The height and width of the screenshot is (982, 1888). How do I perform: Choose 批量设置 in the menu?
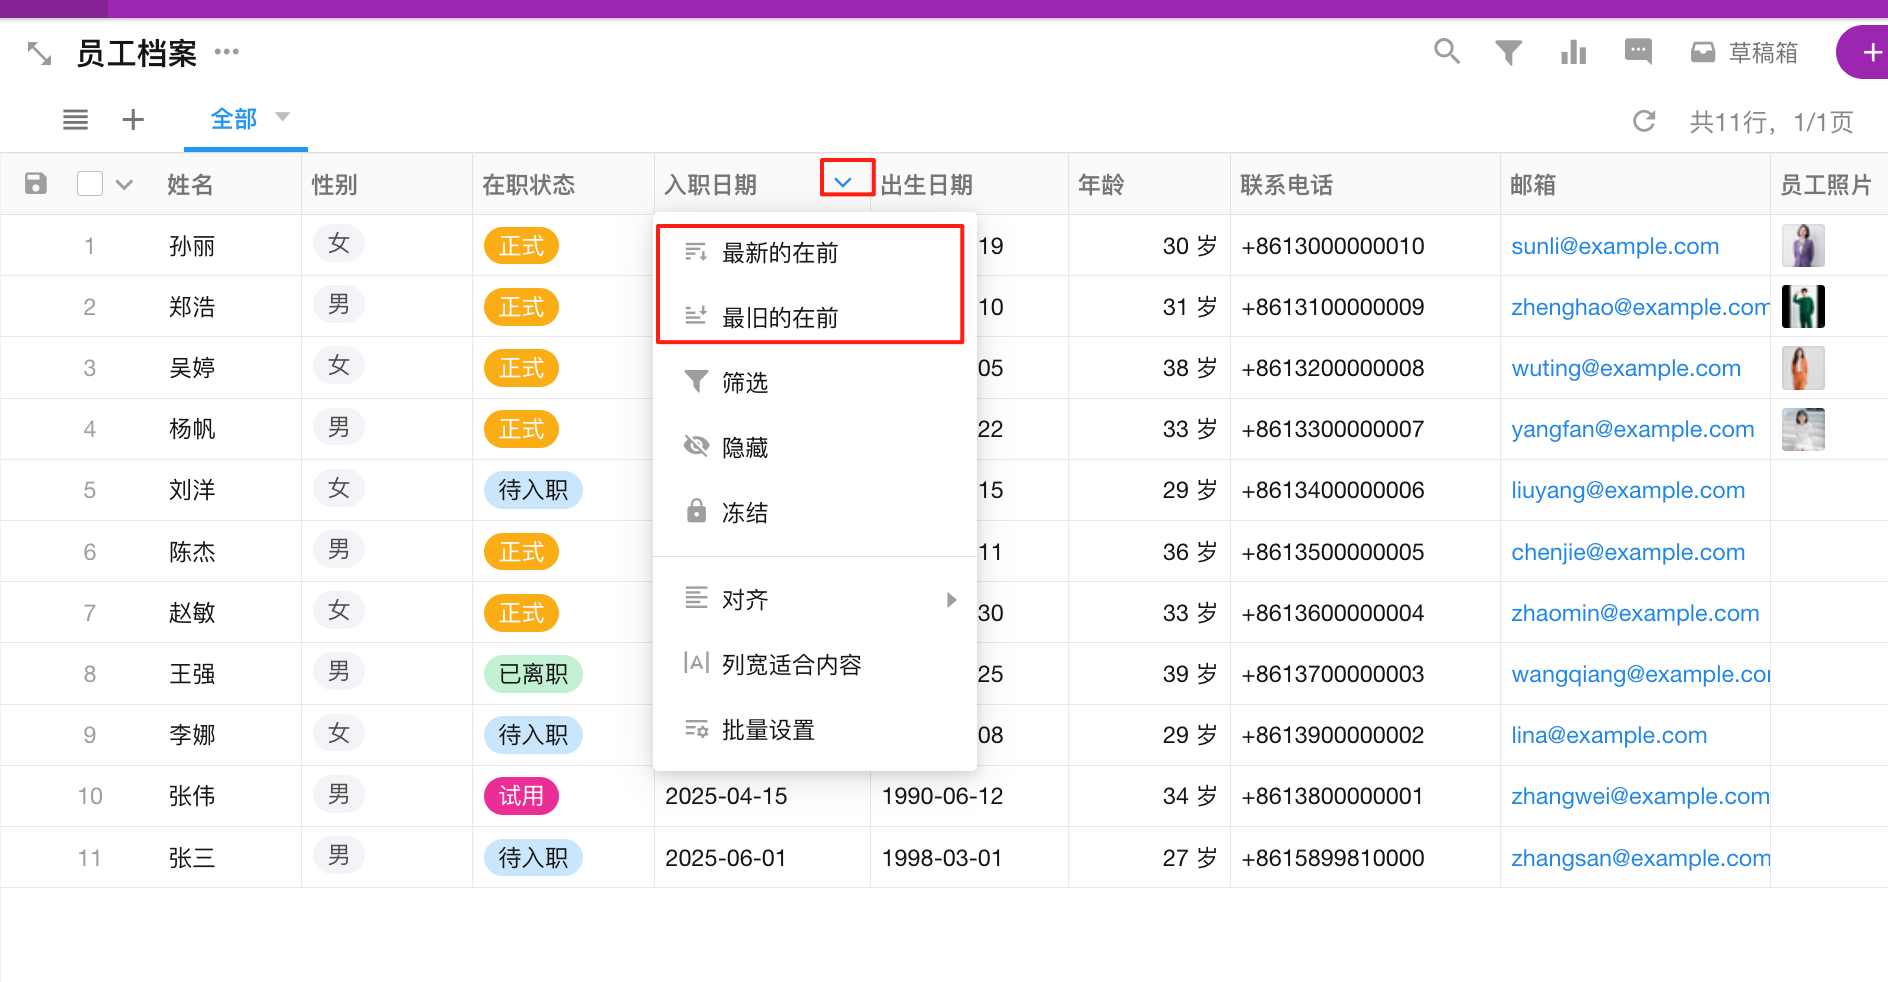point(767,730)
